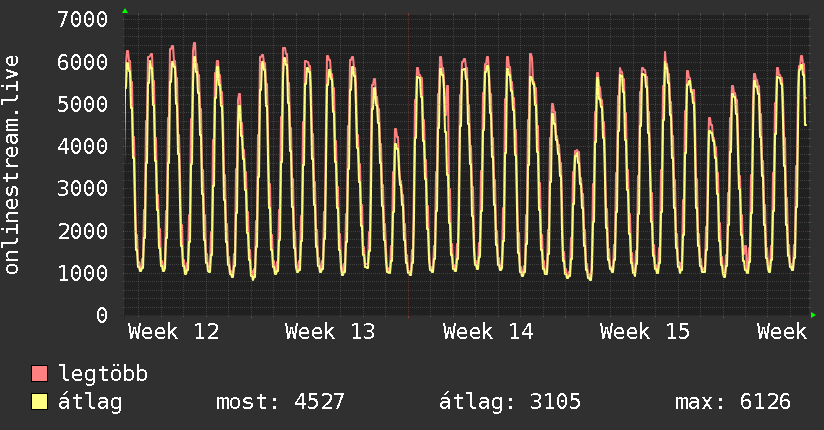This screenshot has height=430, width=824.
Task: Click the green arrow atop the y-axis
Action: [125, 11]
